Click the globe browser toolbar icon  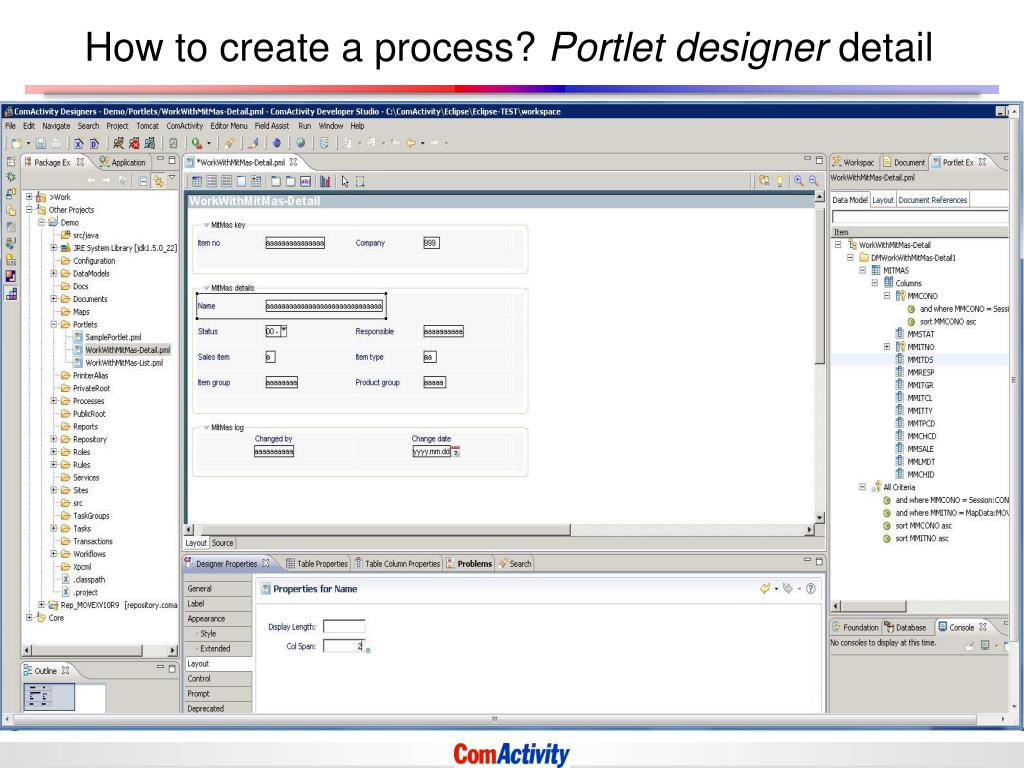[x=300, y=143]
